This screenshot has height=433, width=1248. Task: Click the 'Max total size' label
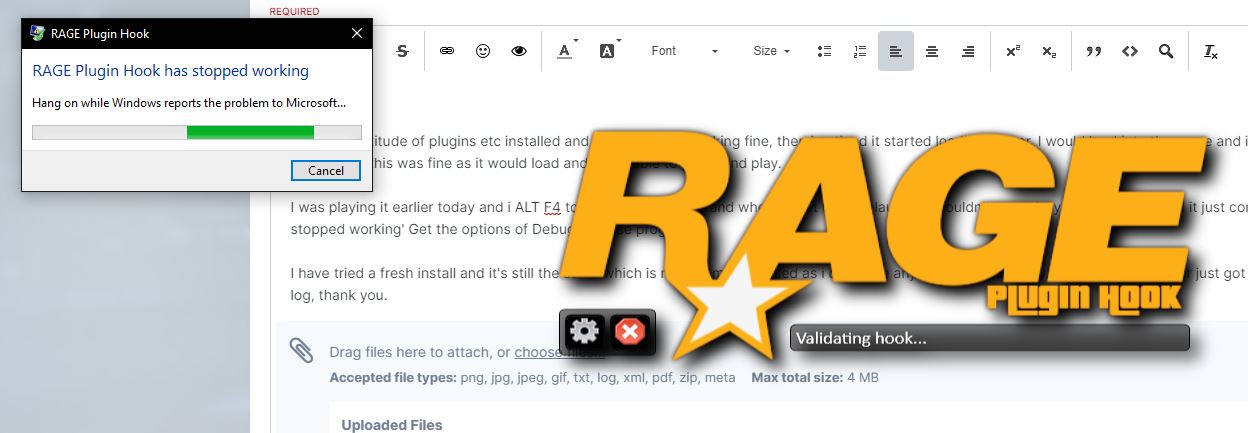797,378
